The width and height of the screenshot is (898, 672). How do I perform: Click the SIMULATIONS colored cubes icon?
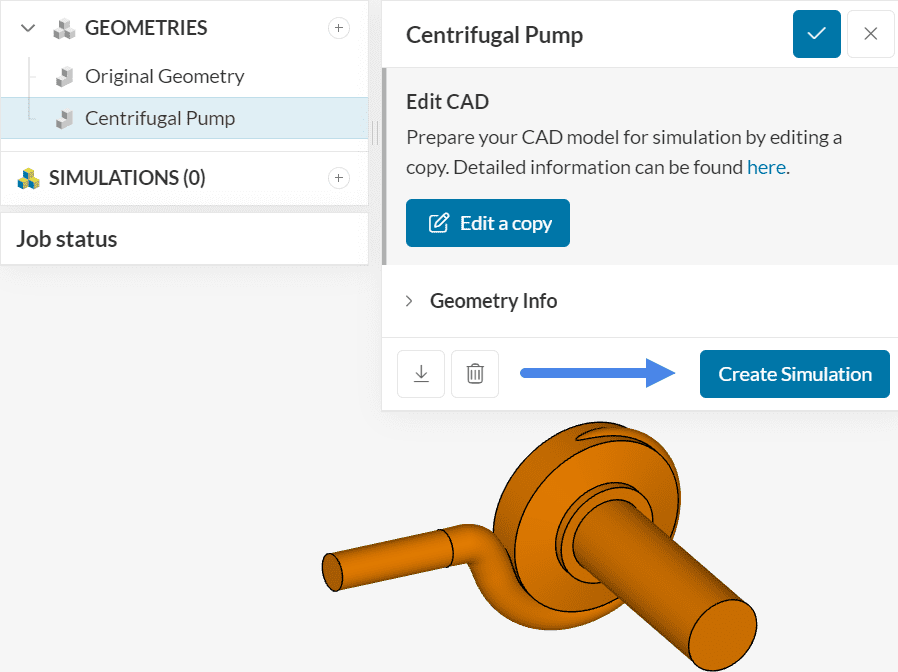pos(28,178)
